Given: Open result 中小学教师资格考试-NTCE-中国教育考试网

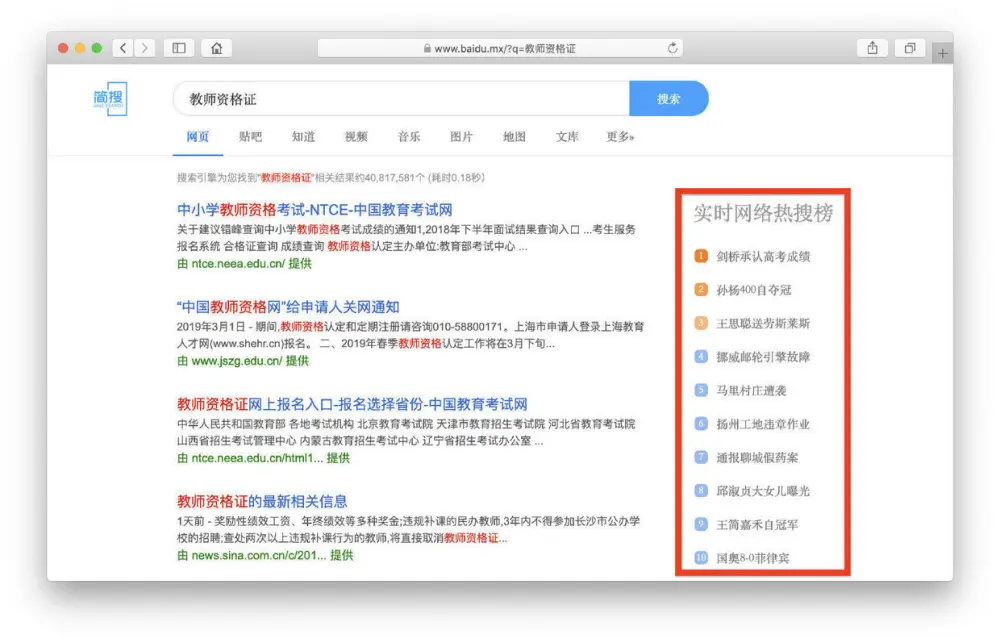Looking at the screenshot, I should (x=314, y=209).
